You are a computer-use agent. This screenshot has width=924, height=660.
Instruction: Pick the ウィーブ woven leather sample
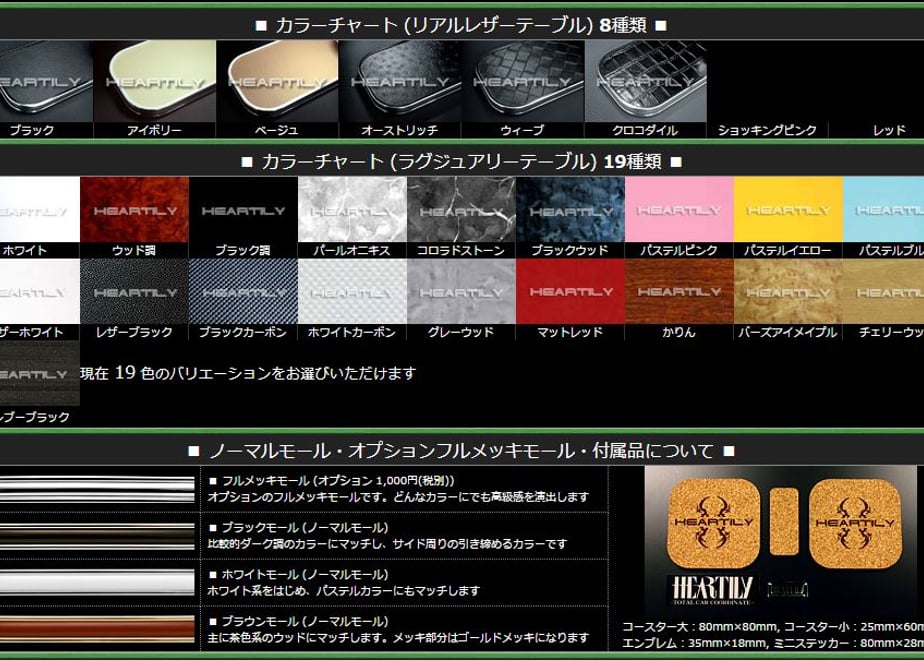coord(523,81)
